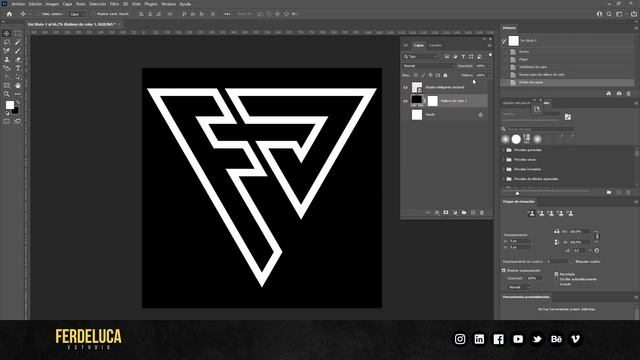Toggle Mostrar superposición checkbox
Image resolution: width=640 pixels, height=360 pixels.
[x=504, y=271]
